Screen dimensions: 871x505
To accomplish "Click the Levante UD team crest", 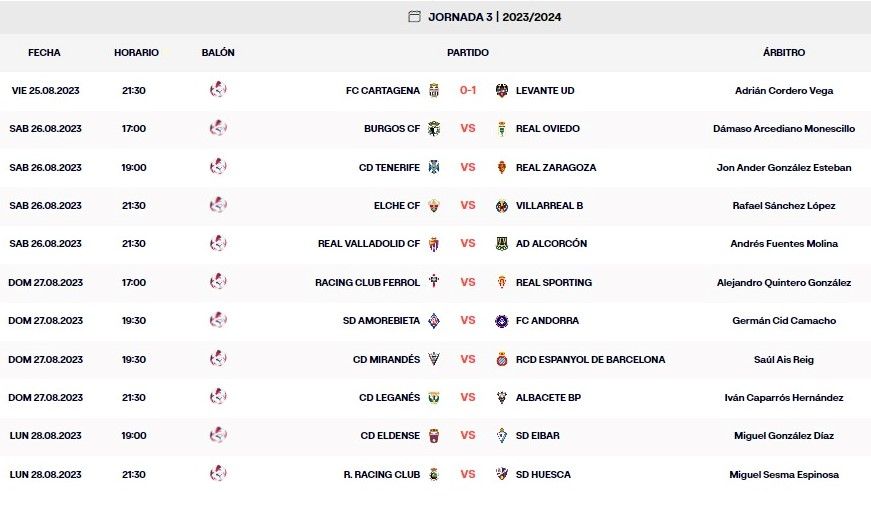I will coord(502,90).
